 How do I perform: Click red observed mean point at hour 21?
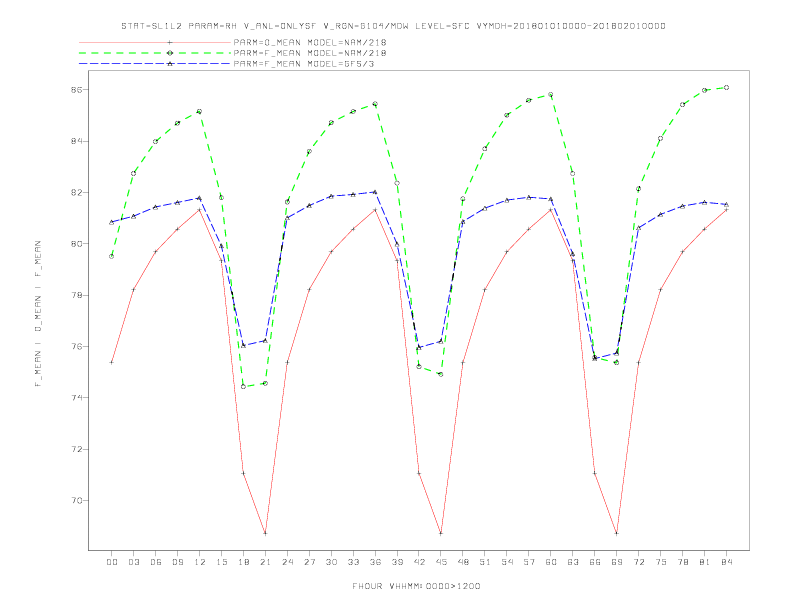265,533
